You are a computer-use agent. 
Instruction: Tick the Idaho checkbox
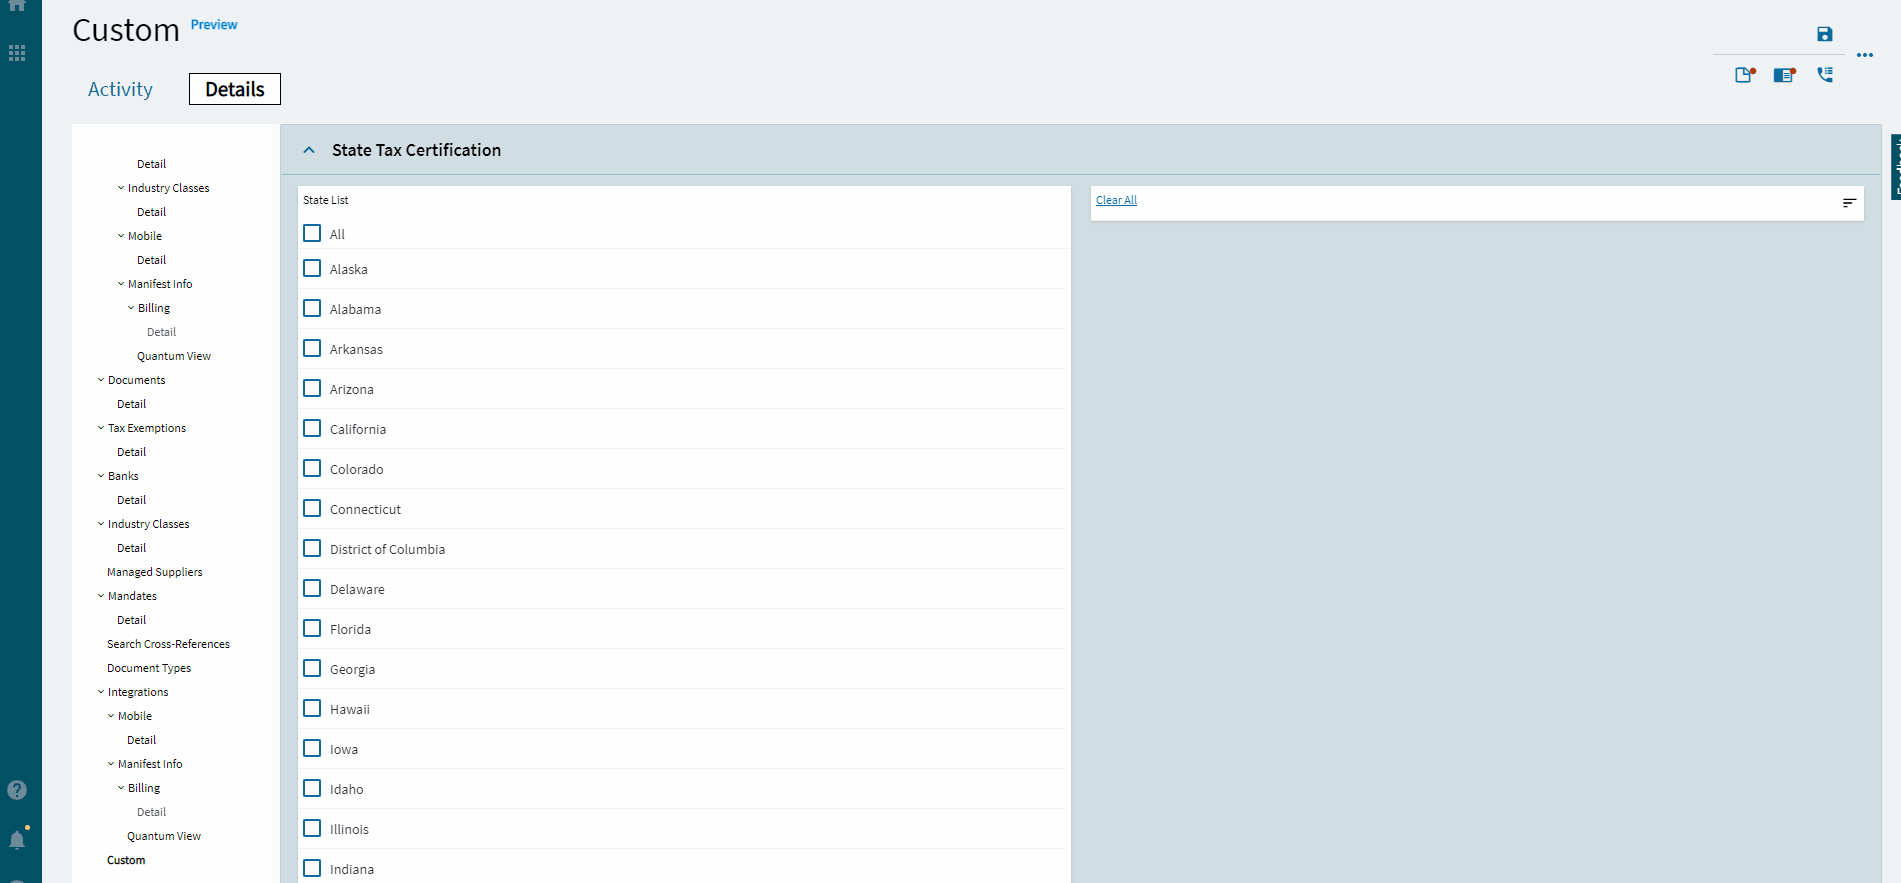(x=312, y=788)
